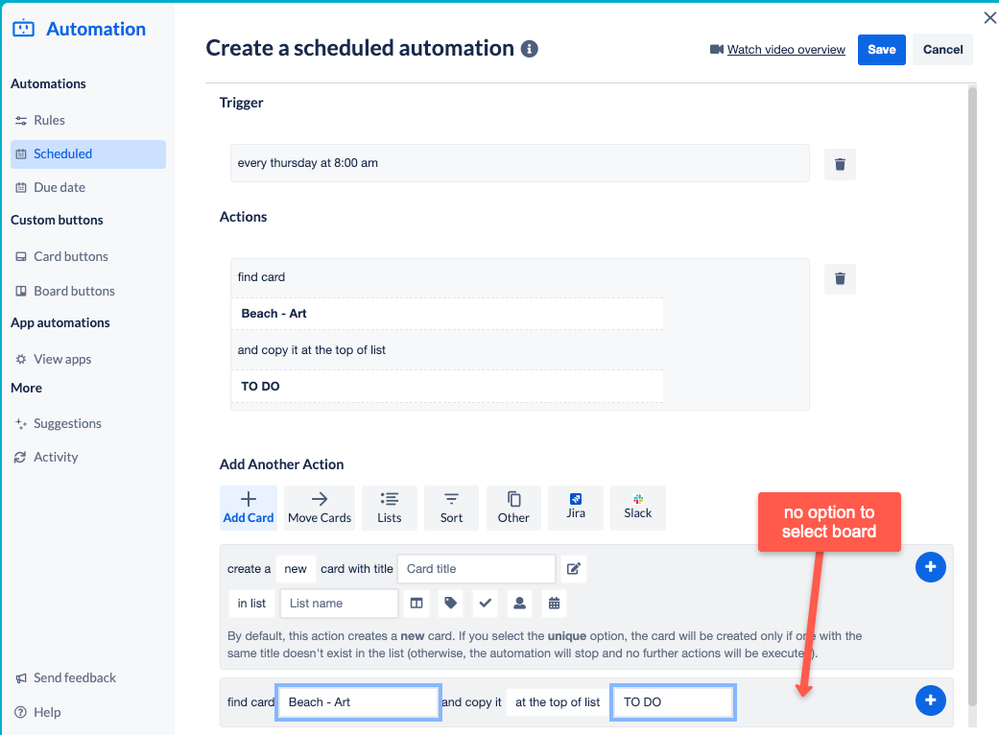999x735 pixels.
Task: Delete the find card action with trash icon
Action: [x=839, y=279]
